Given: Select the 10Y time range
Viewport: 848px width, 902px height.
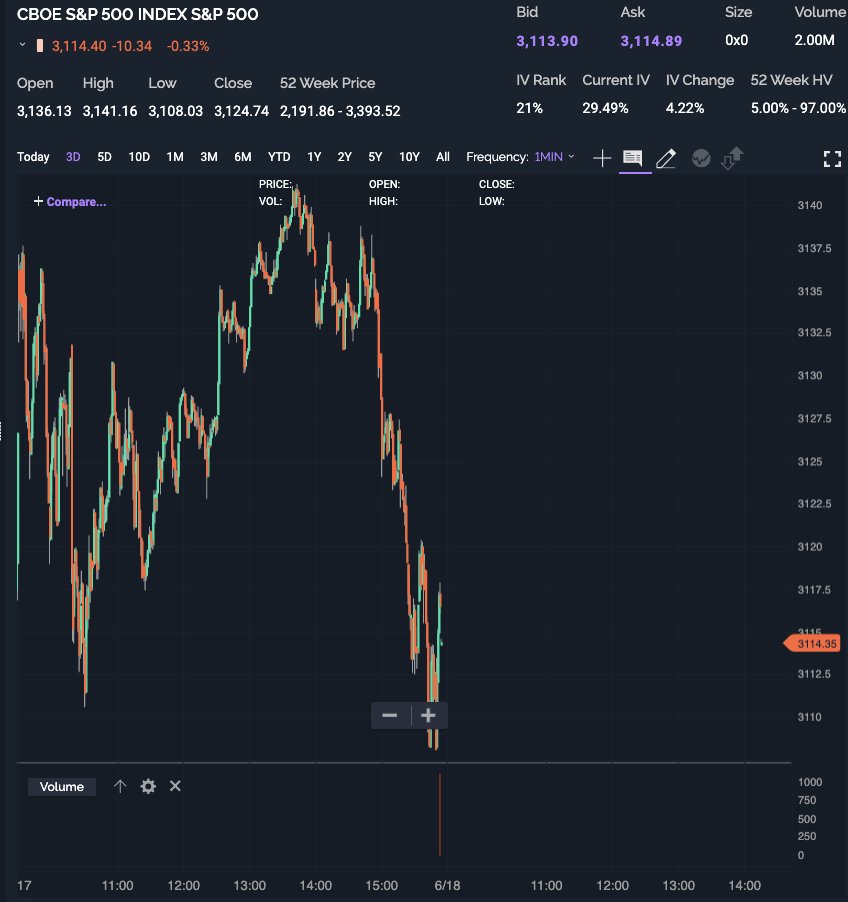Looking at the screenshot, I should tap(409, 156).
